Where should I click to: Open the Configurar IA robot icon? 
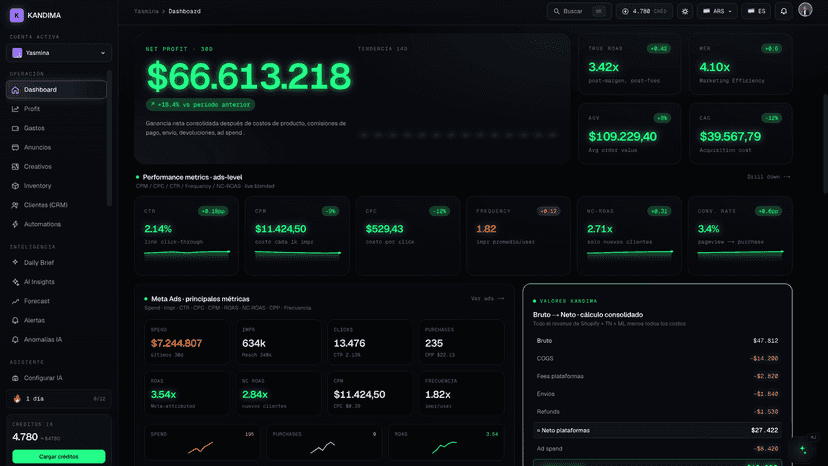[15, 378]
